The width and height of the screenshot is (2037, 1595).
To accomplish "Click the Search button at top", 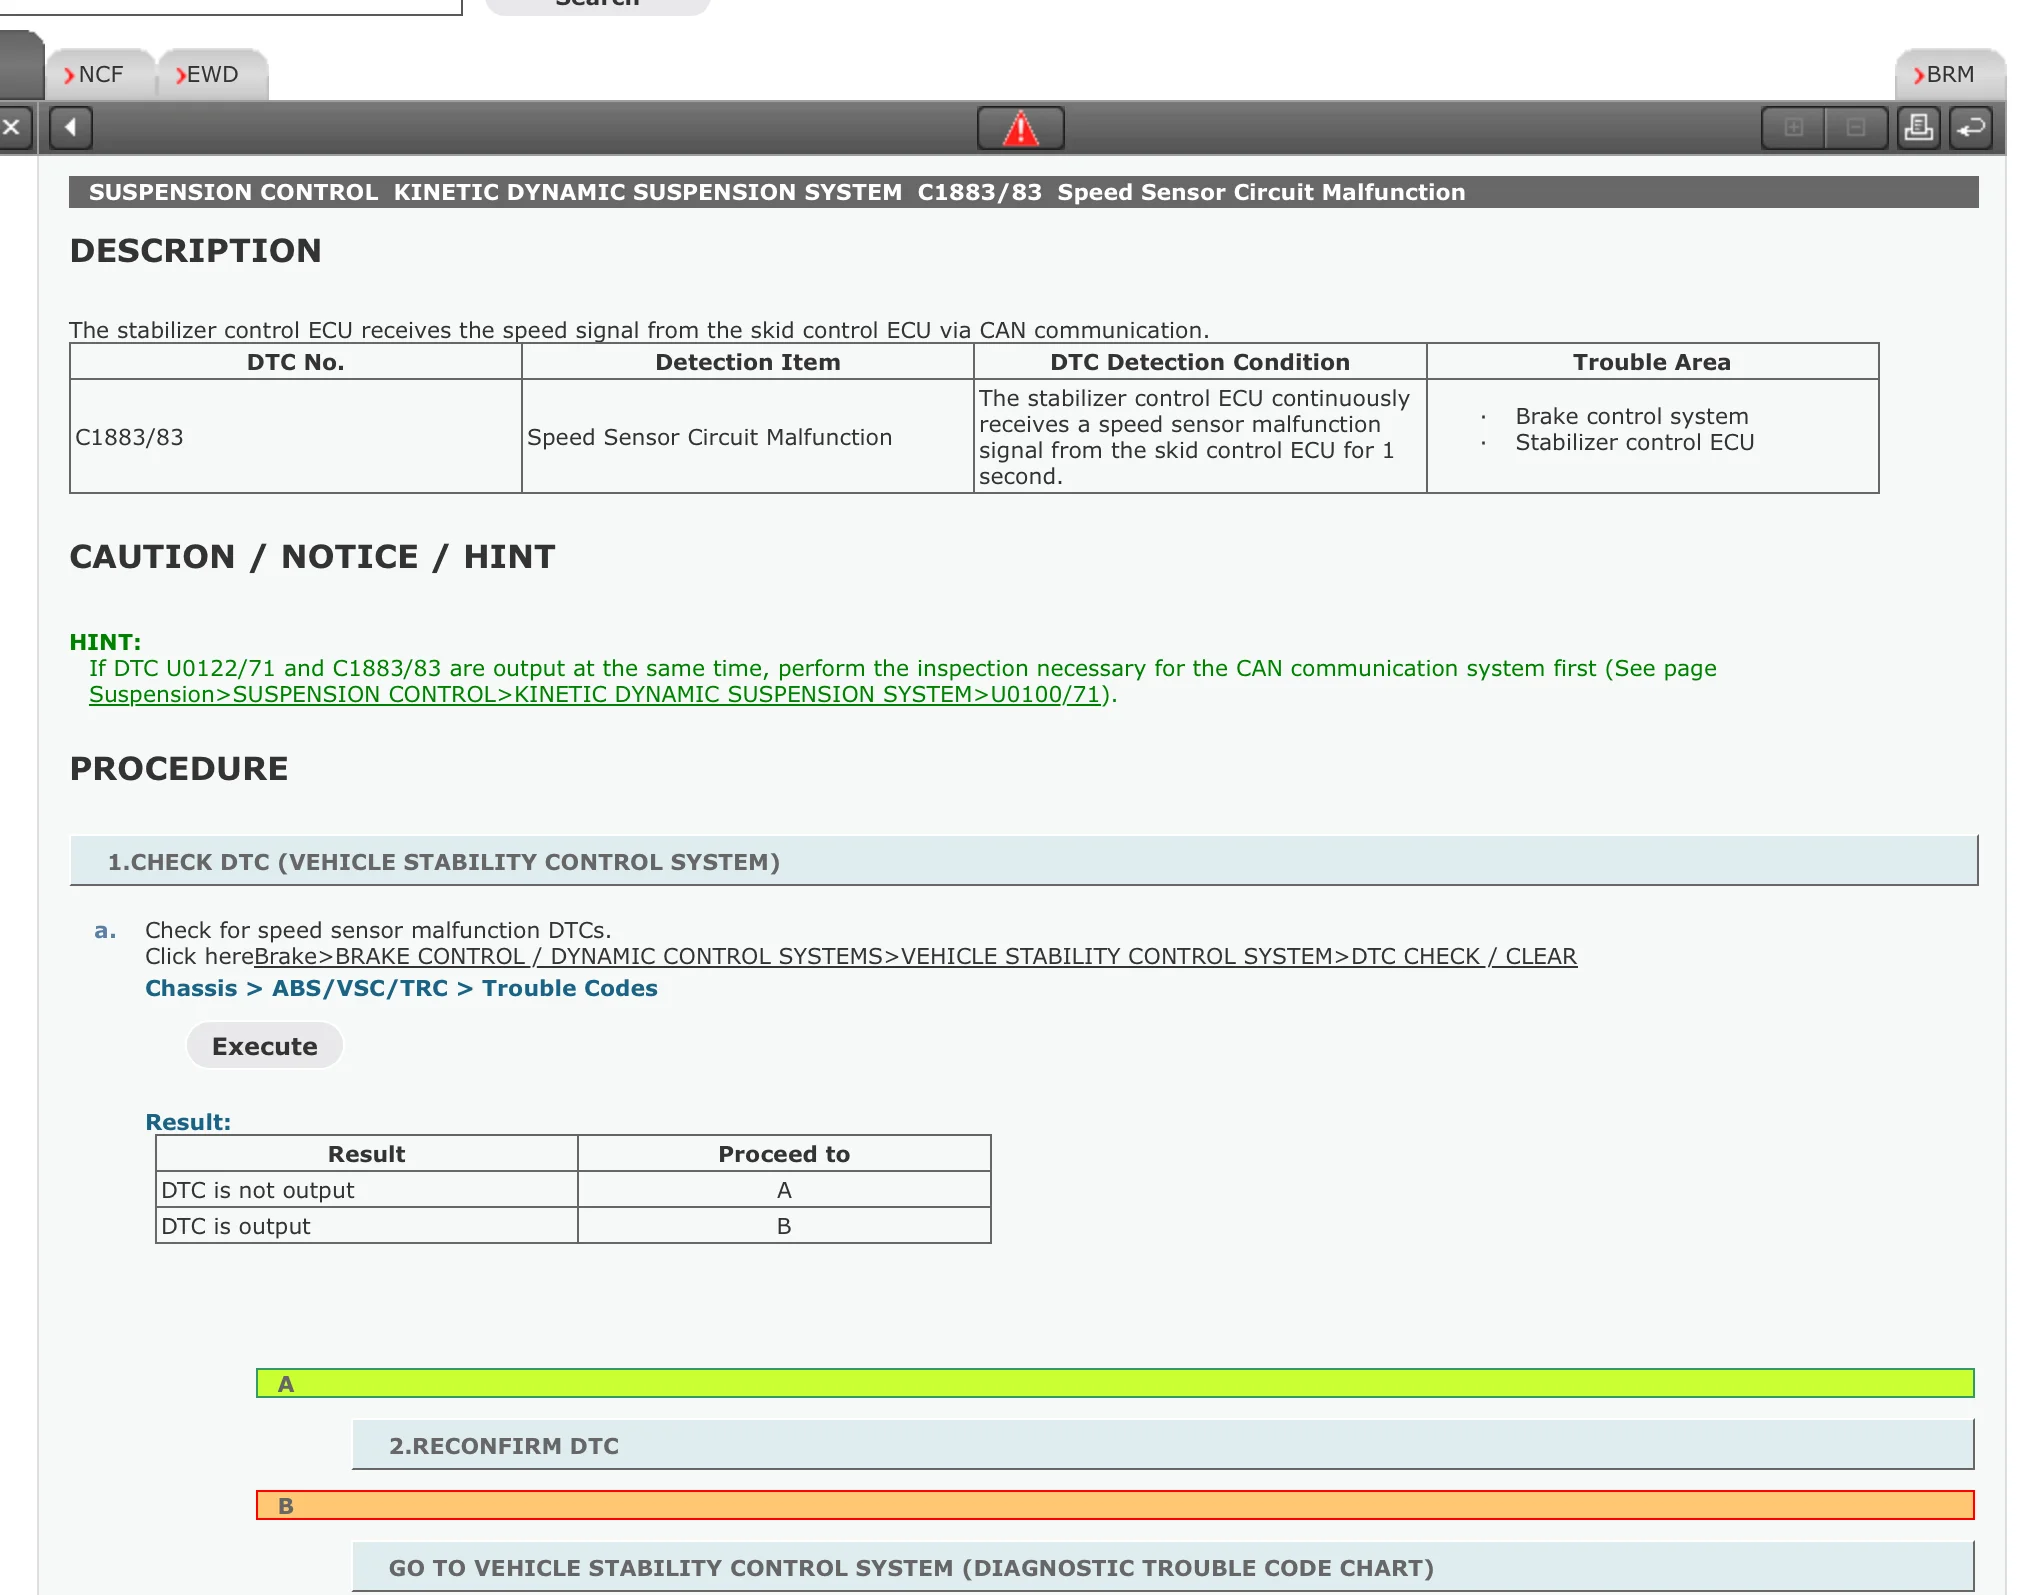I will (597, 4).
